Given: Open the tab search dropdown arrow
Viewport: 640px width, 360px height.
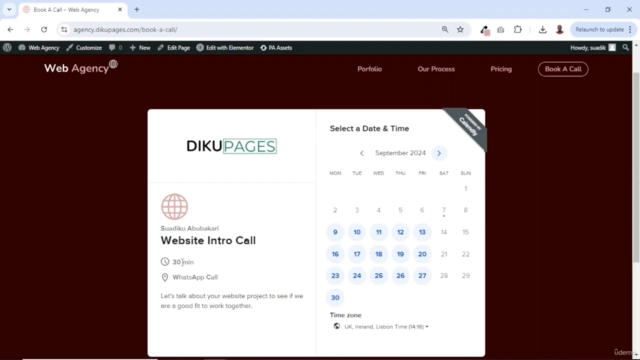Looking at the screenshot, I should [x=9, y=9].
